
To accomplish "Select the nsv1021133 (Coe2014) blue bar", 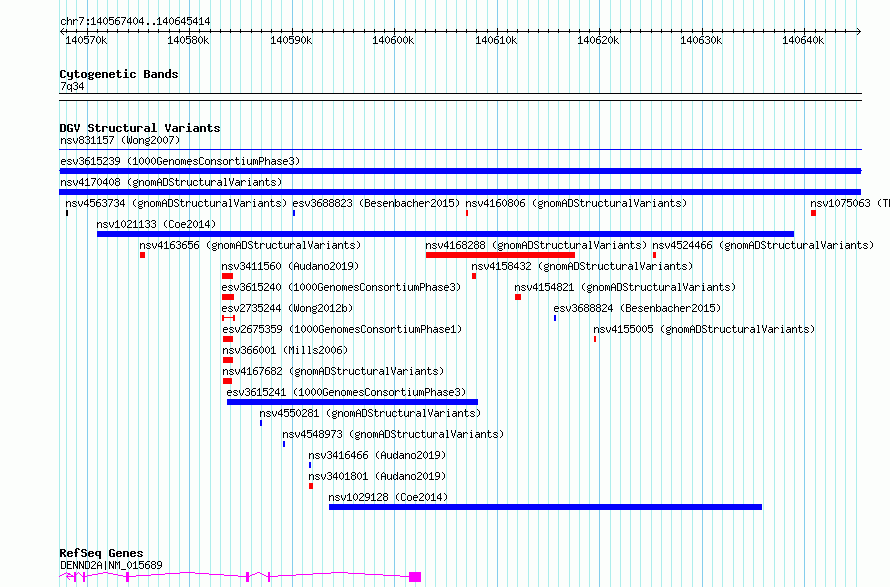I will click(x=446, y=234).
